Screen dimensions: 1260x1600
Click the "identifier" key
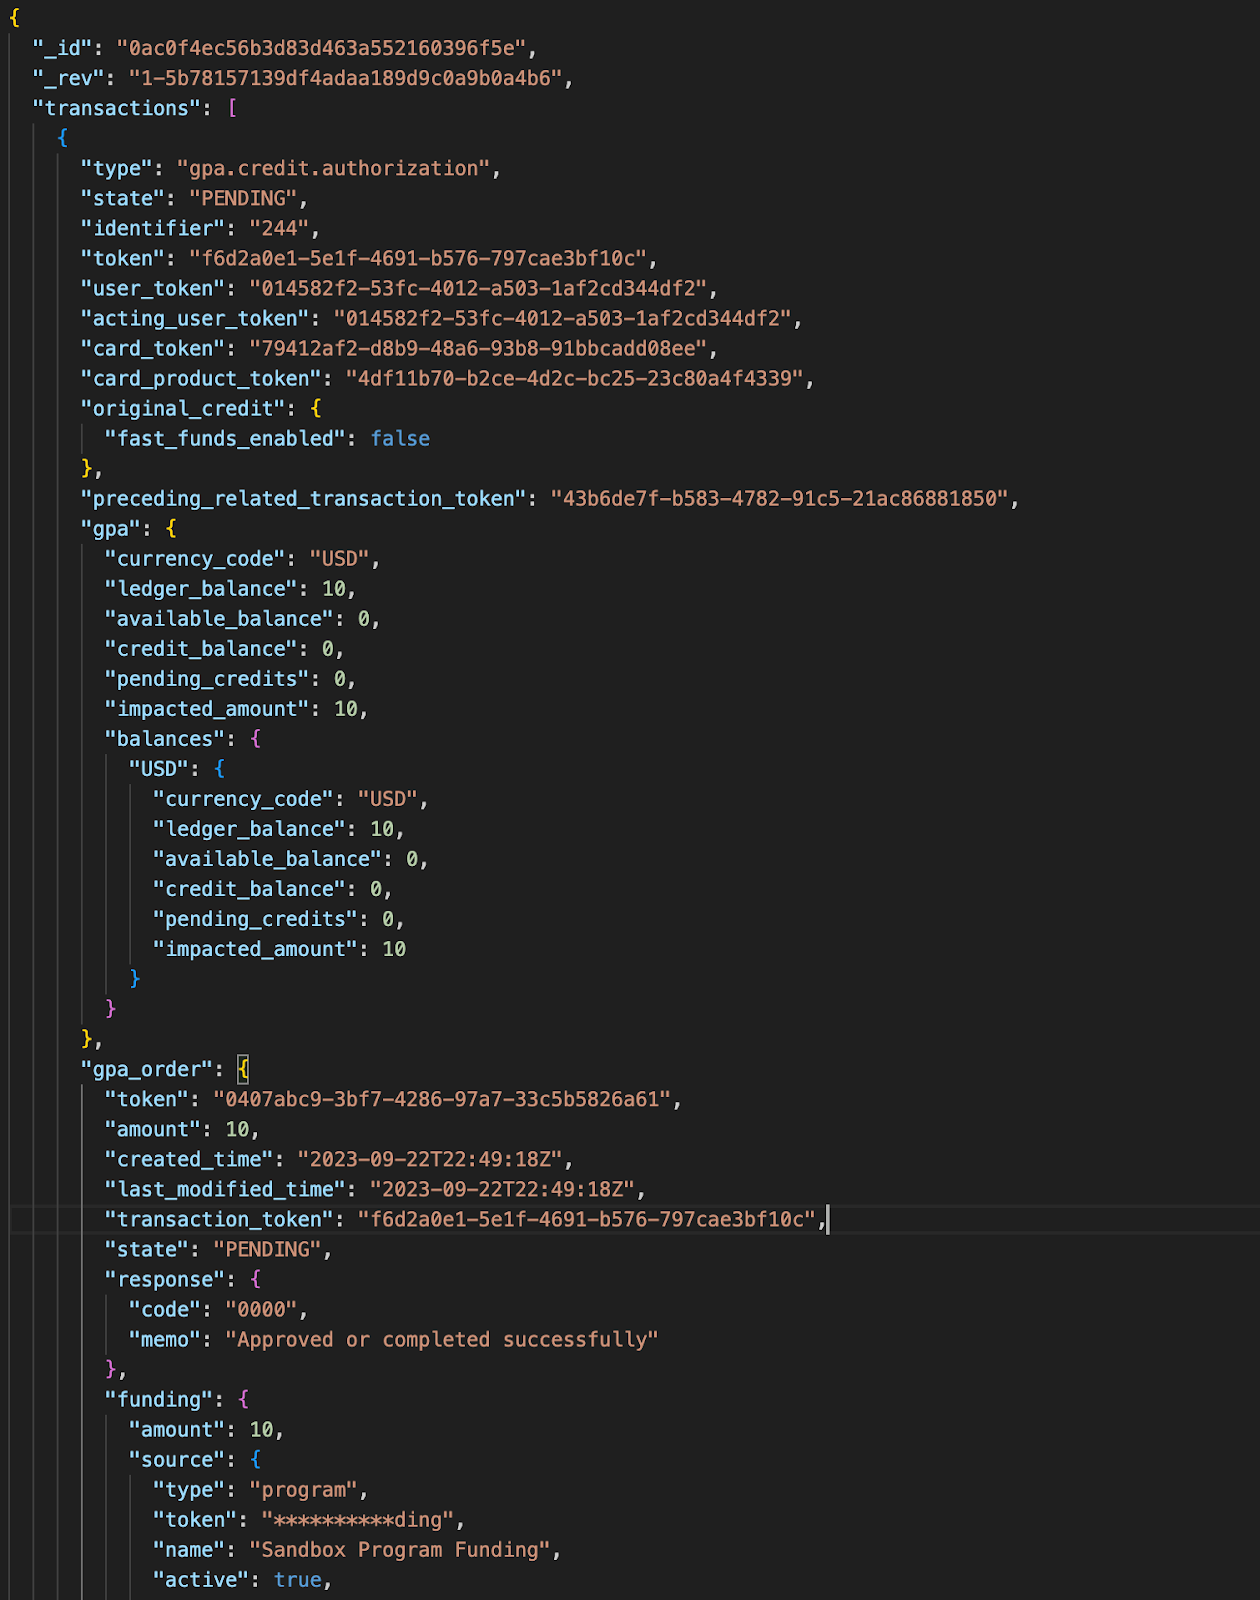(152, 228)
